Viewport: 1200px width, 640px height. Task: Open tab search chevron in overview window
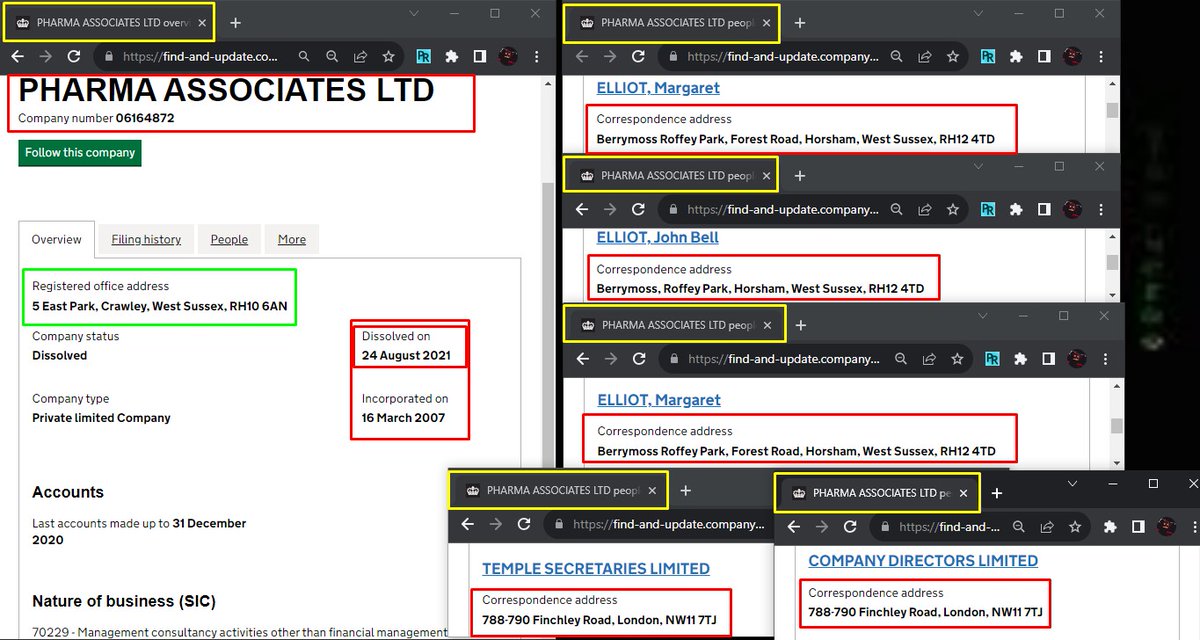[416, 14]
